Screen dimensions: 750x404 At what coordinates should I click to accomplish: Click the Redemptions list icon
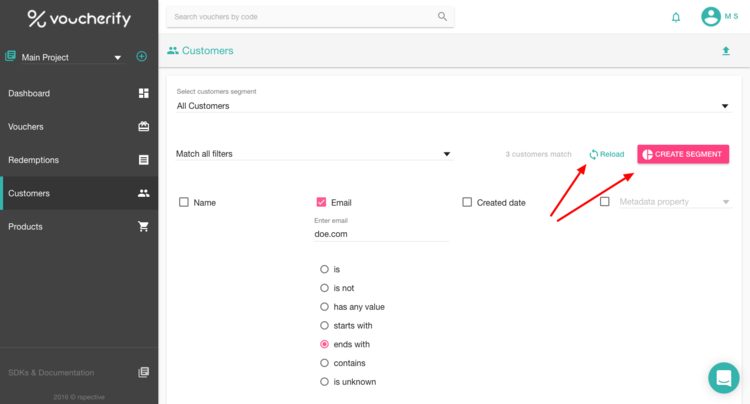tap(143, 160)
